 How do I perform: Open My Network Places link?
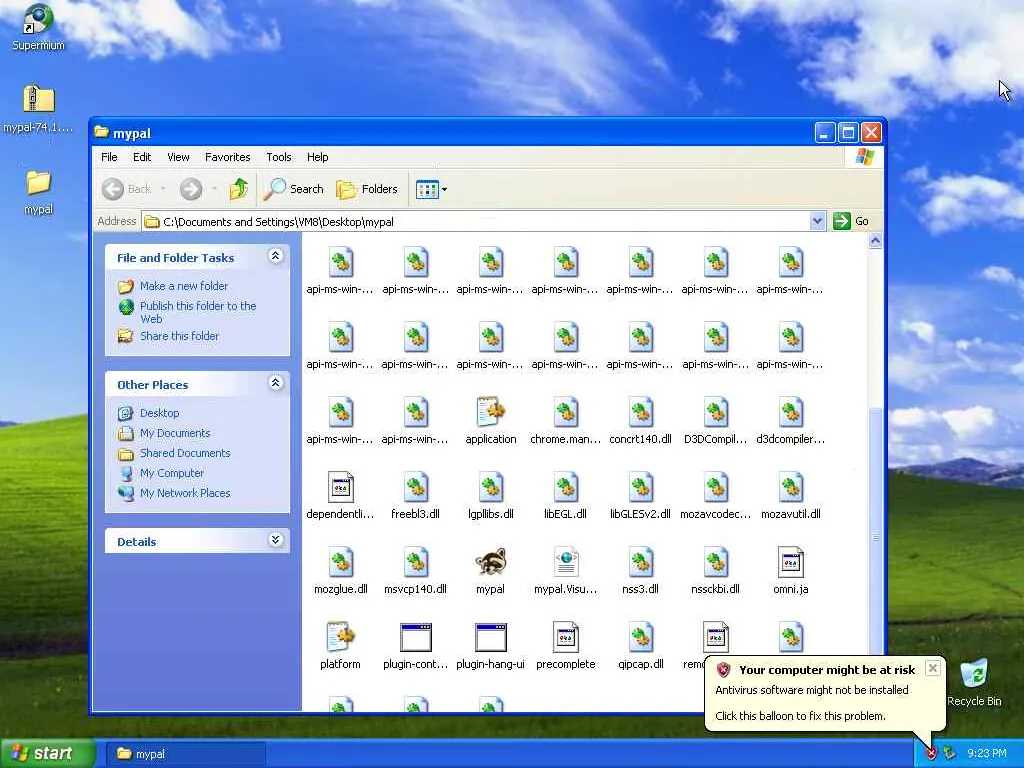pos(185,493)
